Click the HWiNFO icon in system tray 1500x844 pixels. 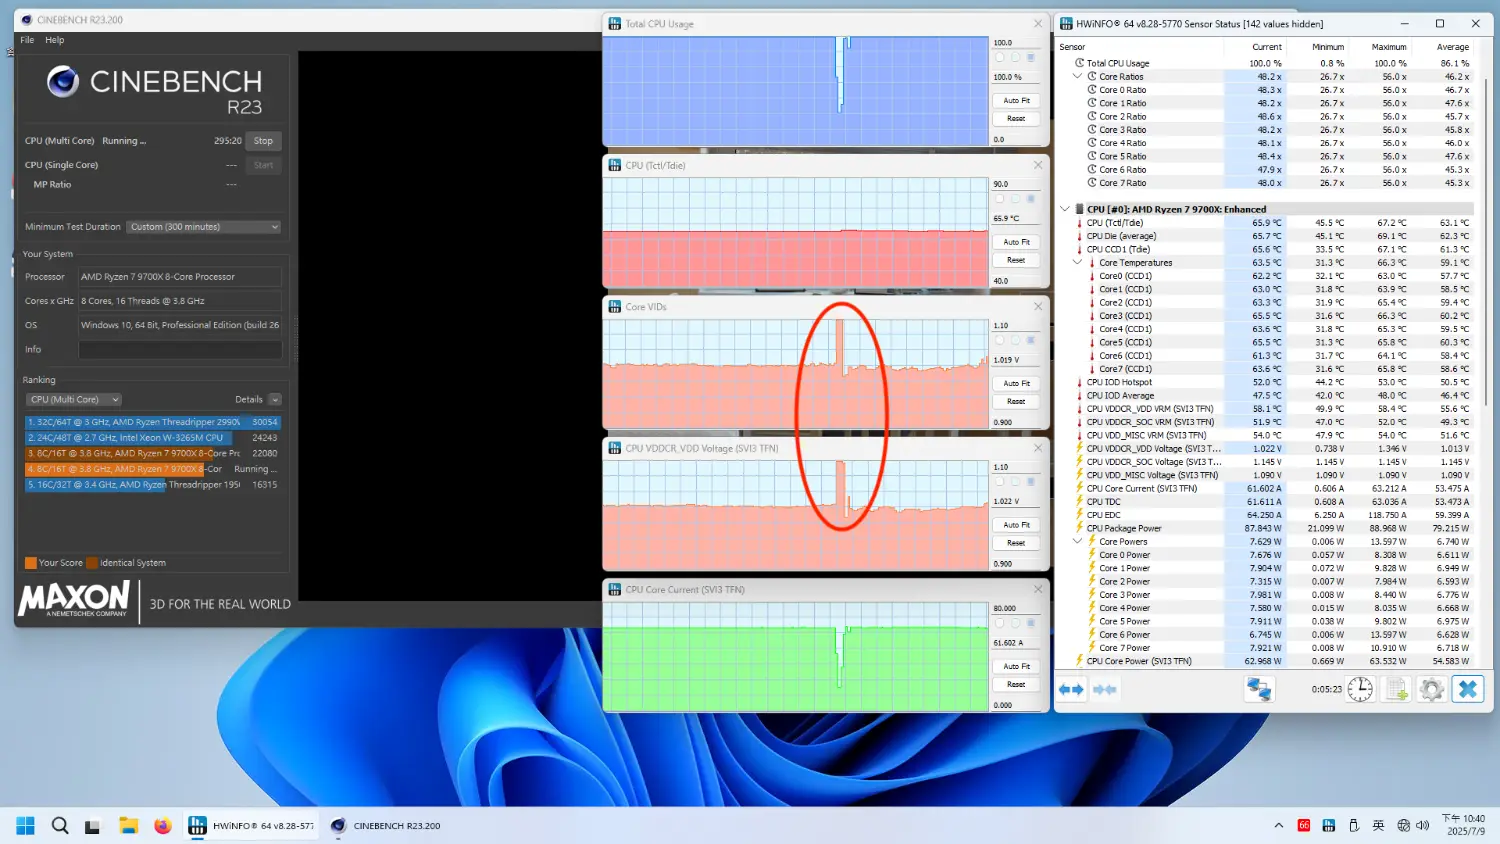[1328, 826]
